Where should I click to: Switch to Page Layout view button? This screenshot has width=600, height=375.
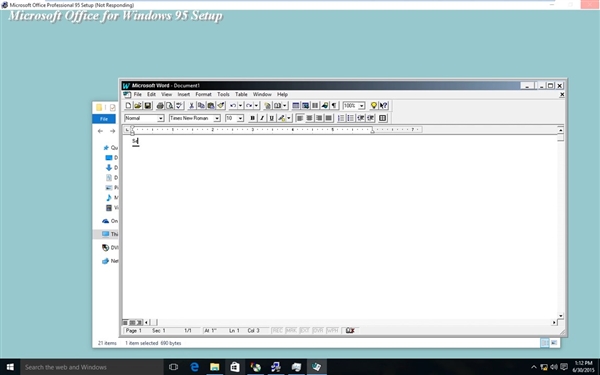coord(132,323)
